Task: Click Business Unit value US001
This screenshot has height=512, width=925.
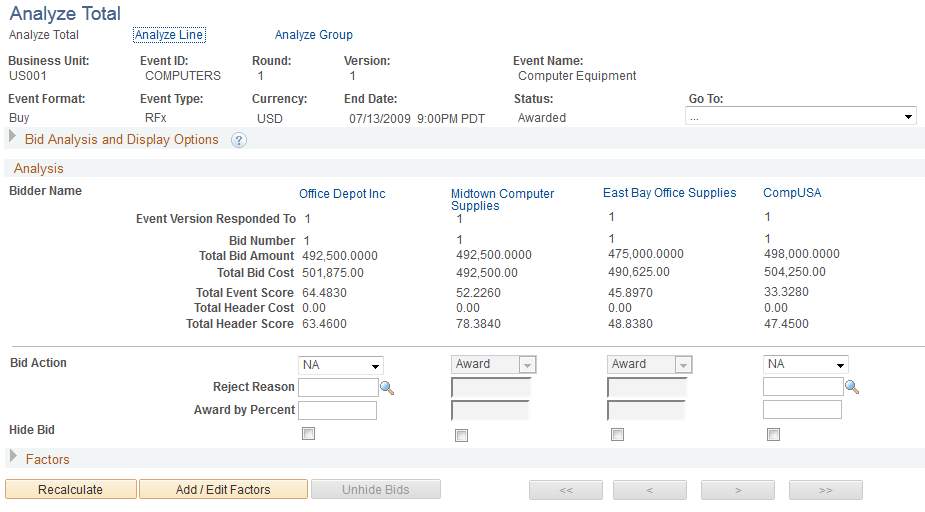Action: point(28,76)
